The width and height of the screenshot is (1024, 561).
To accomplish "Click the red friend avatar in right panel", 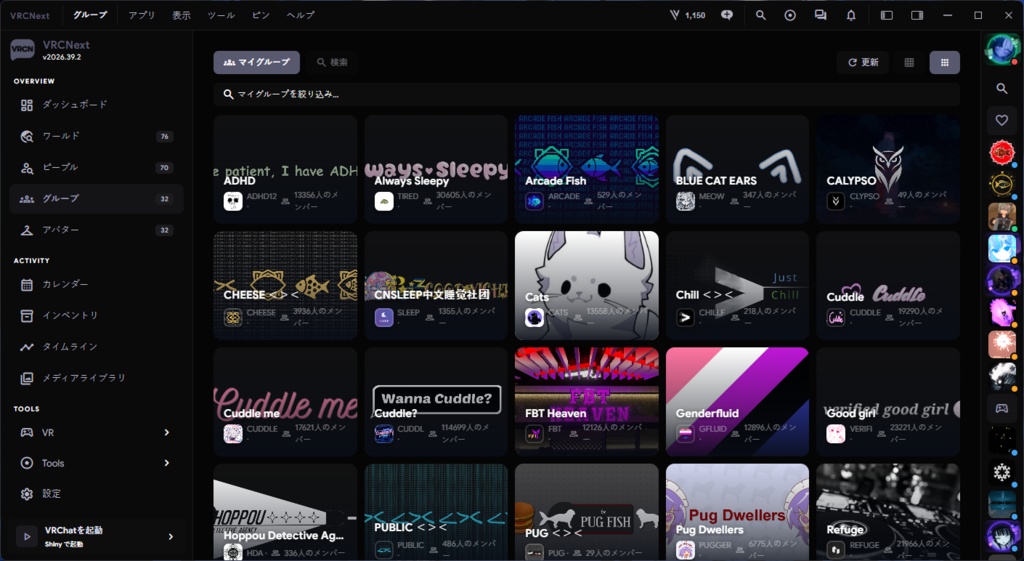I will [1001, 153].
